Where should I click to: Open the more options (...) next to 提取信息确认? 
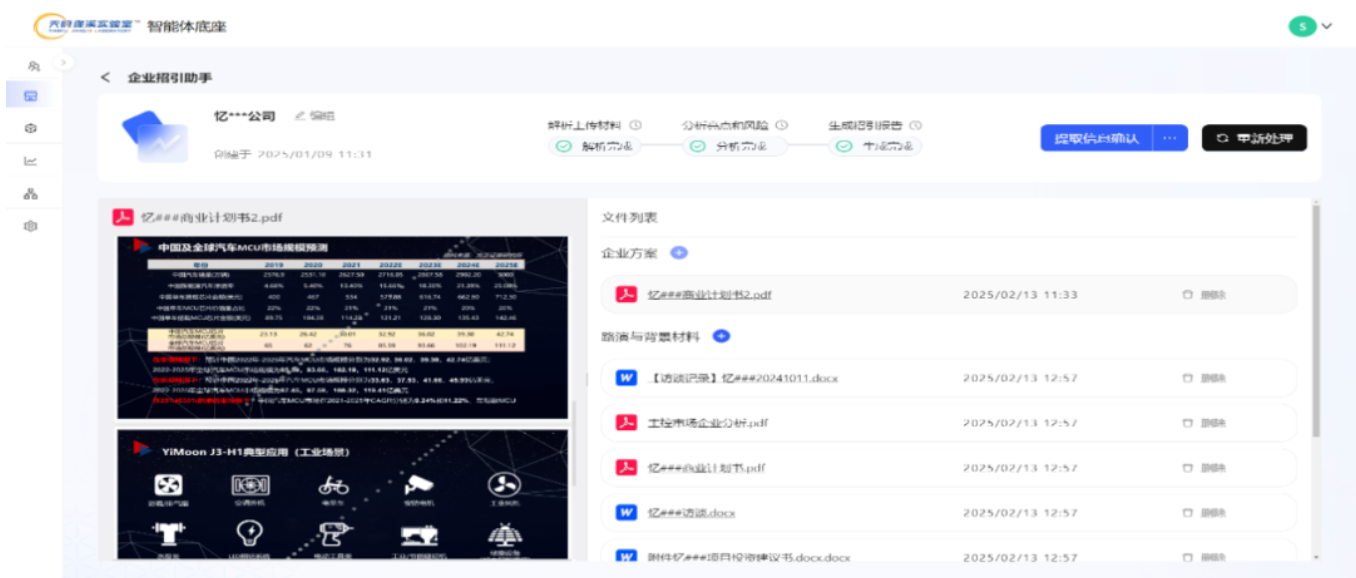tap(1171, 138)
